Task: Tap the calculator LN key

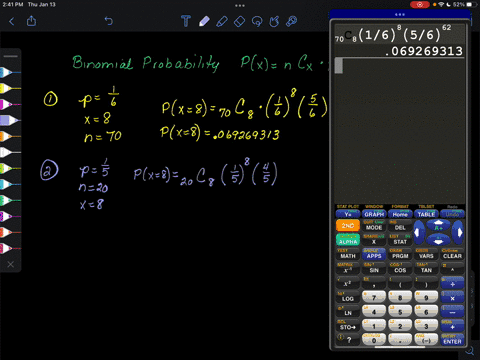Action: coord(348,313)
